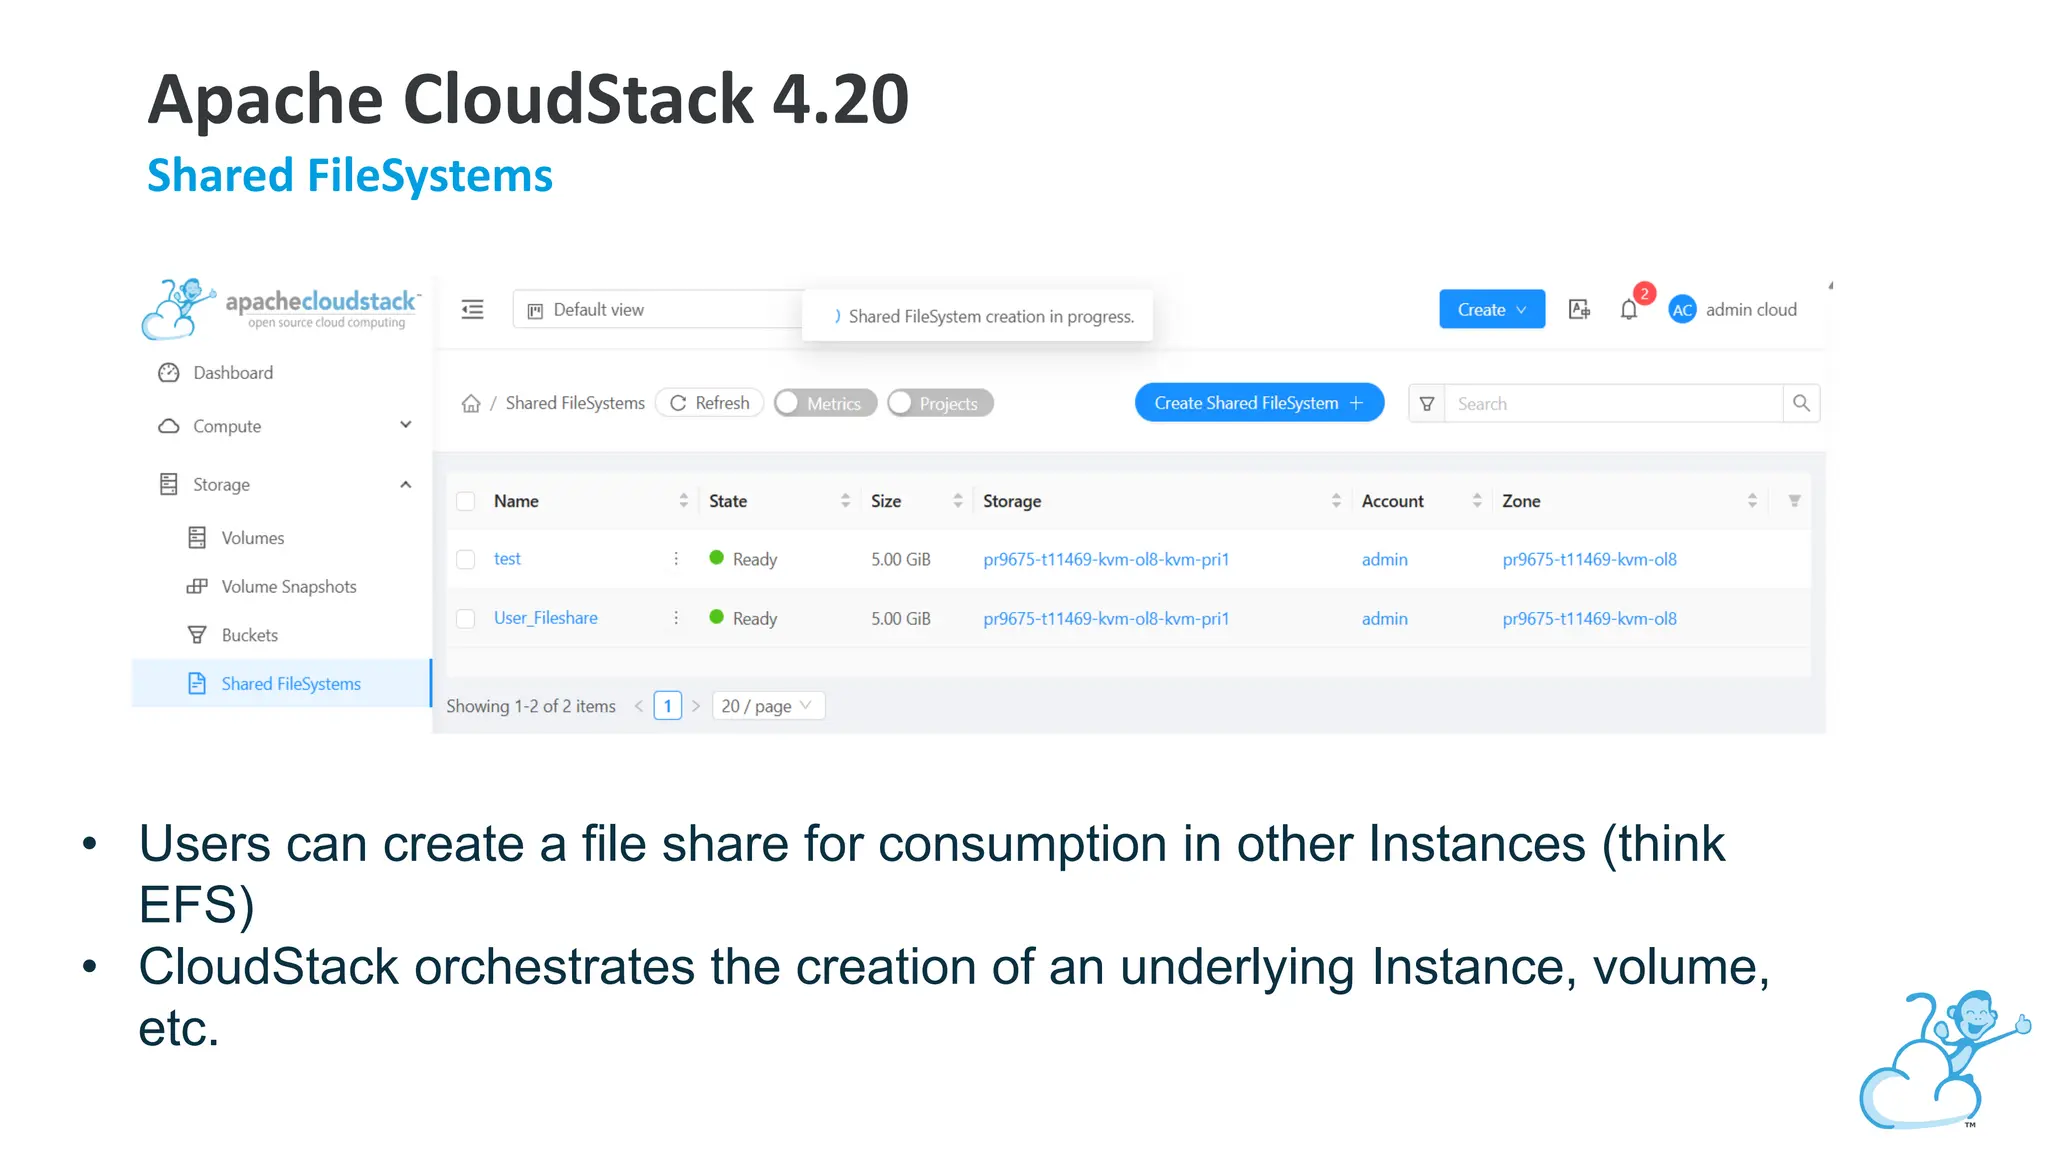This screenshot has width=2048, height=1152.
Task: Click the search magnifier icon
Action: pyautogui.click(x=1801, y=404)
